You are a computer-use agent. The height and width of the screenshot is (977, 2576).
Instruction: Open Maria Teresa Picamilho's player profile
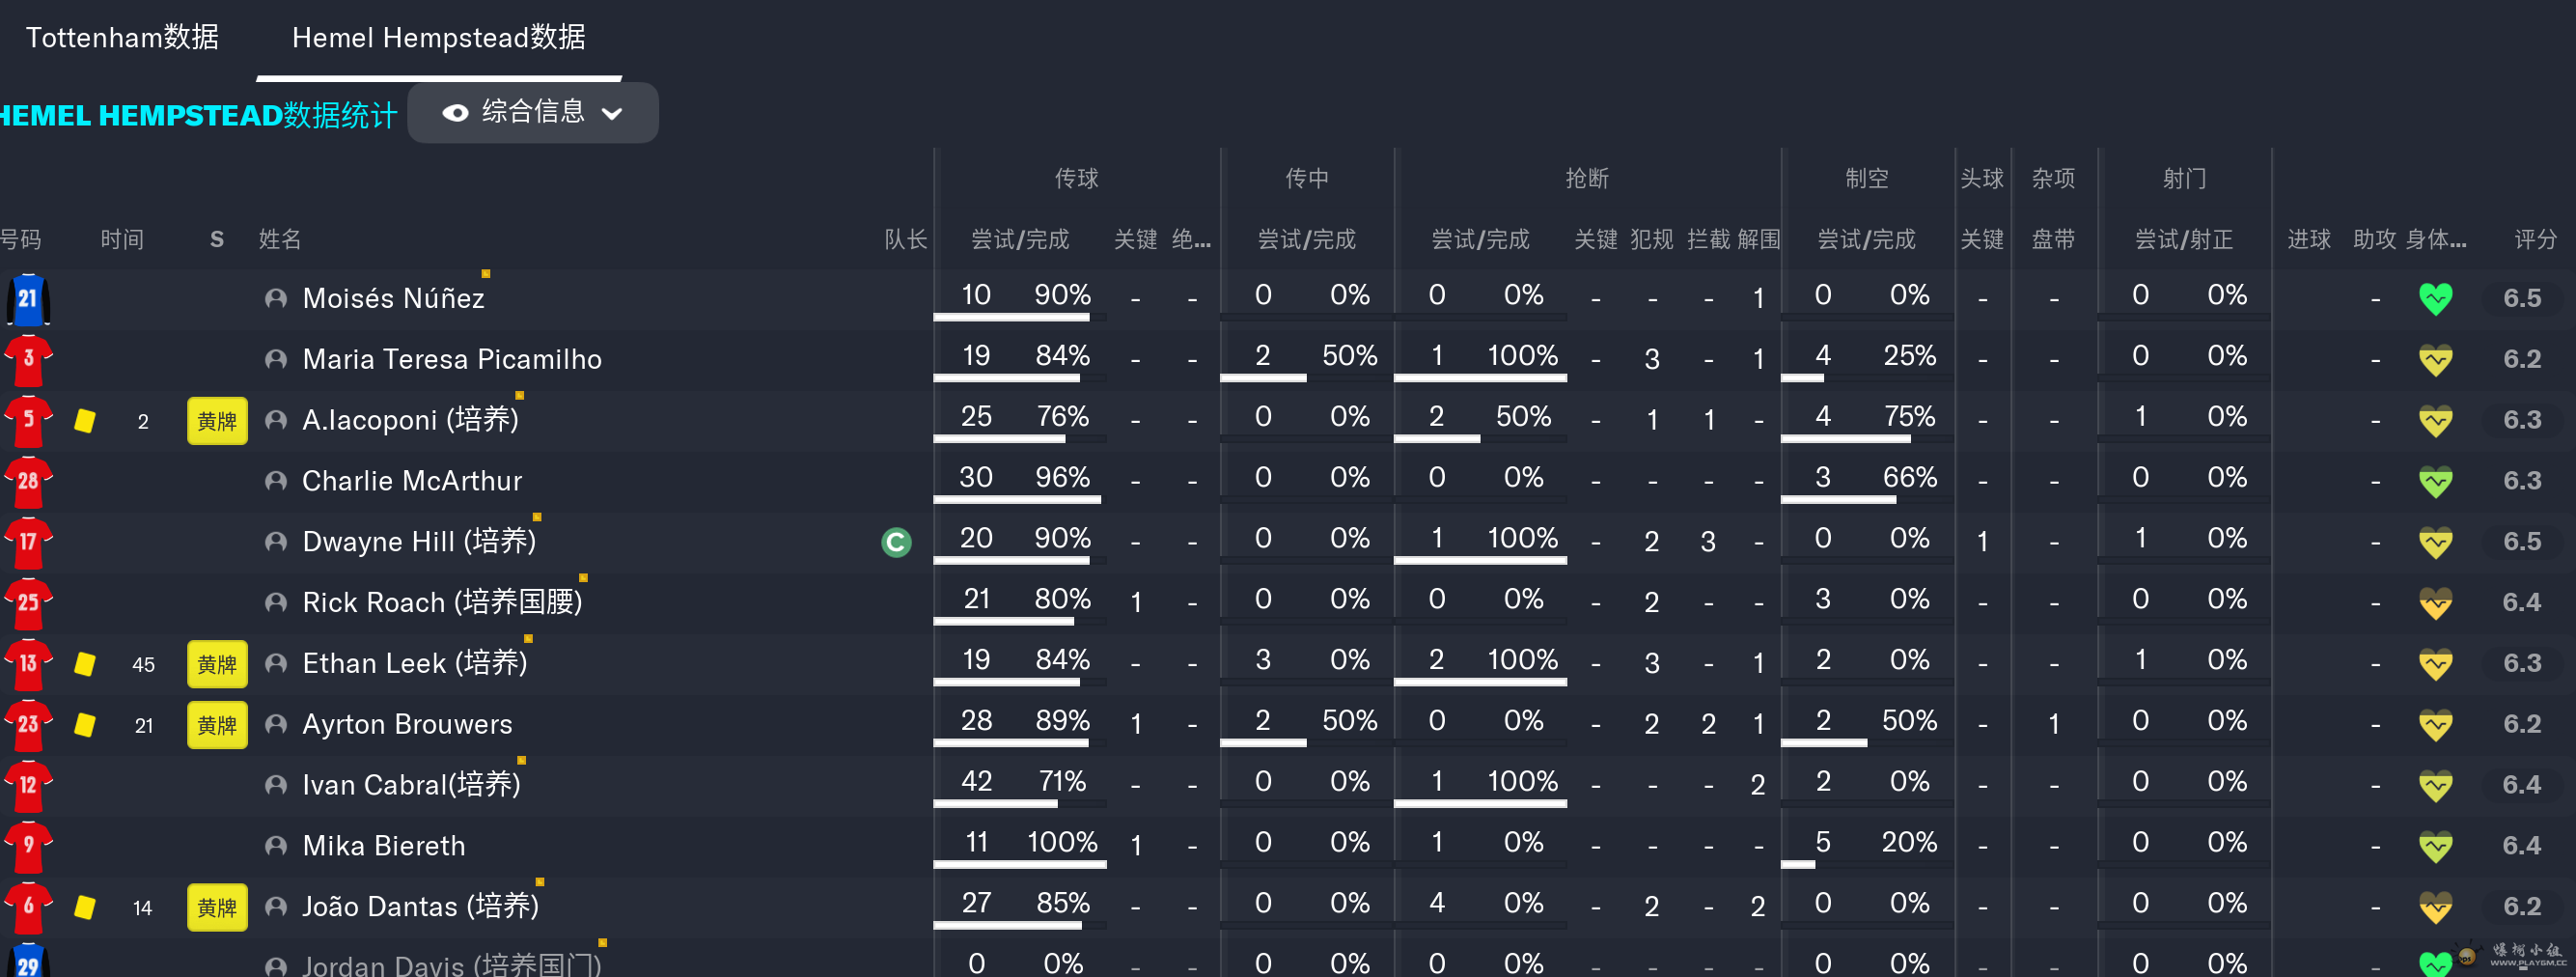452,360
